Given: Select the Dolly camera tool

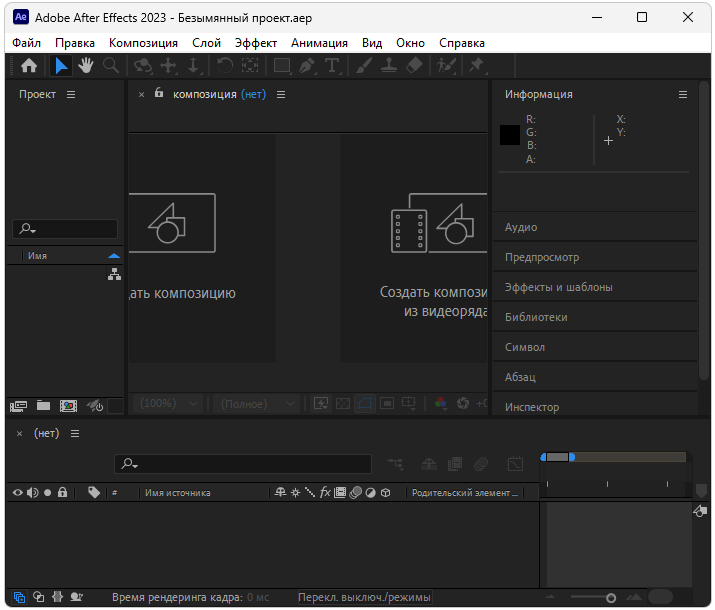Looking at the screenshot, I should tap(193, 66).
